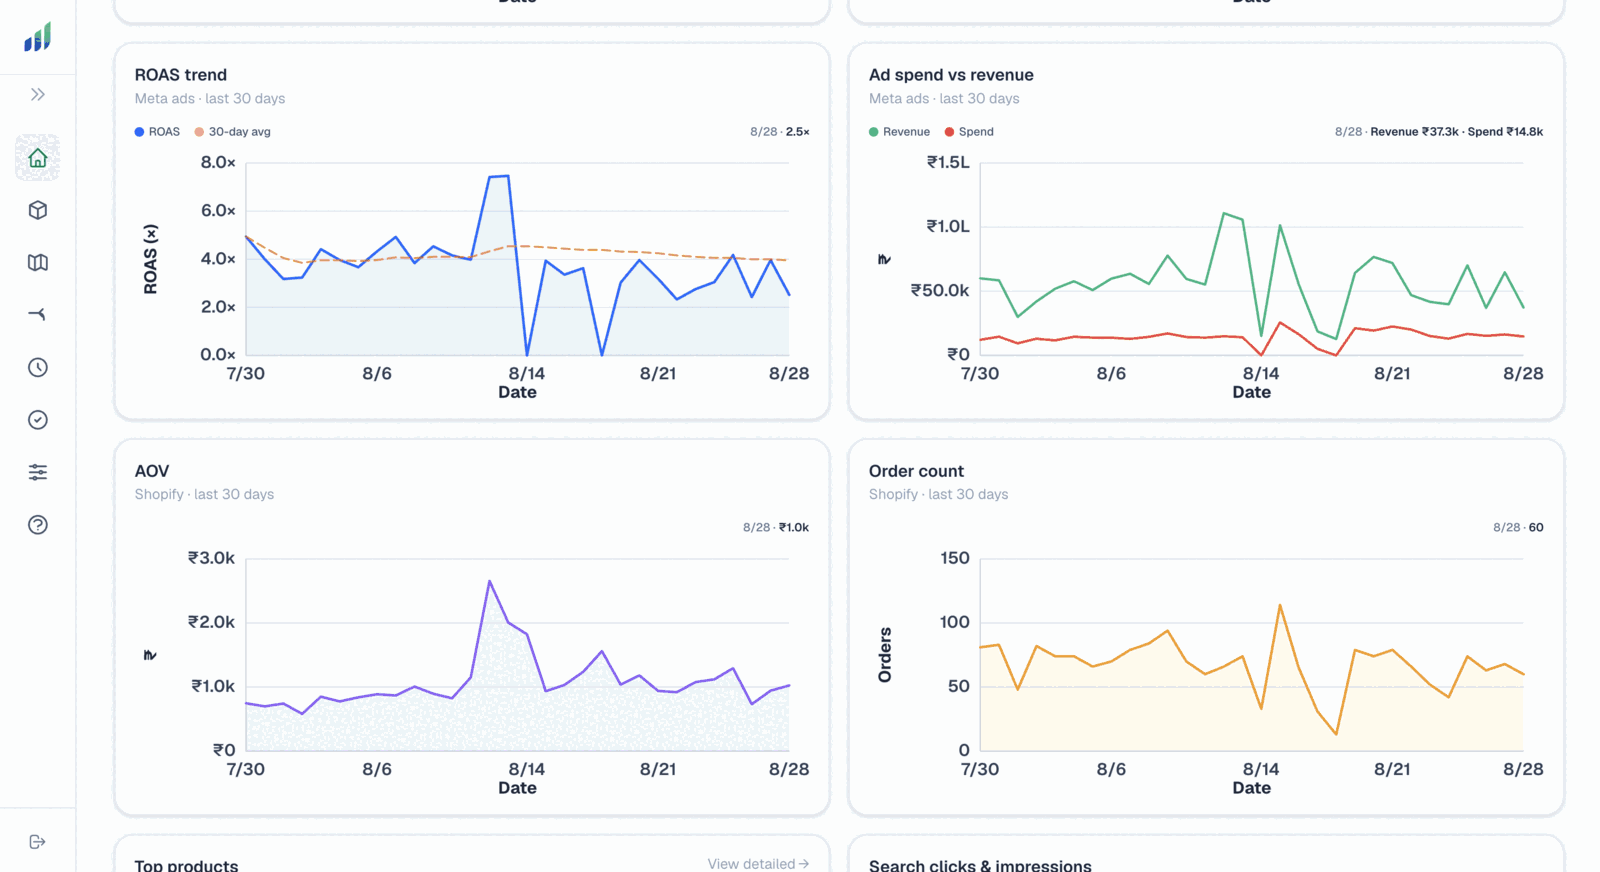This screenshot has width=1600, height=872.
Task: Toggle Spend series in legend
Action: 969,132
